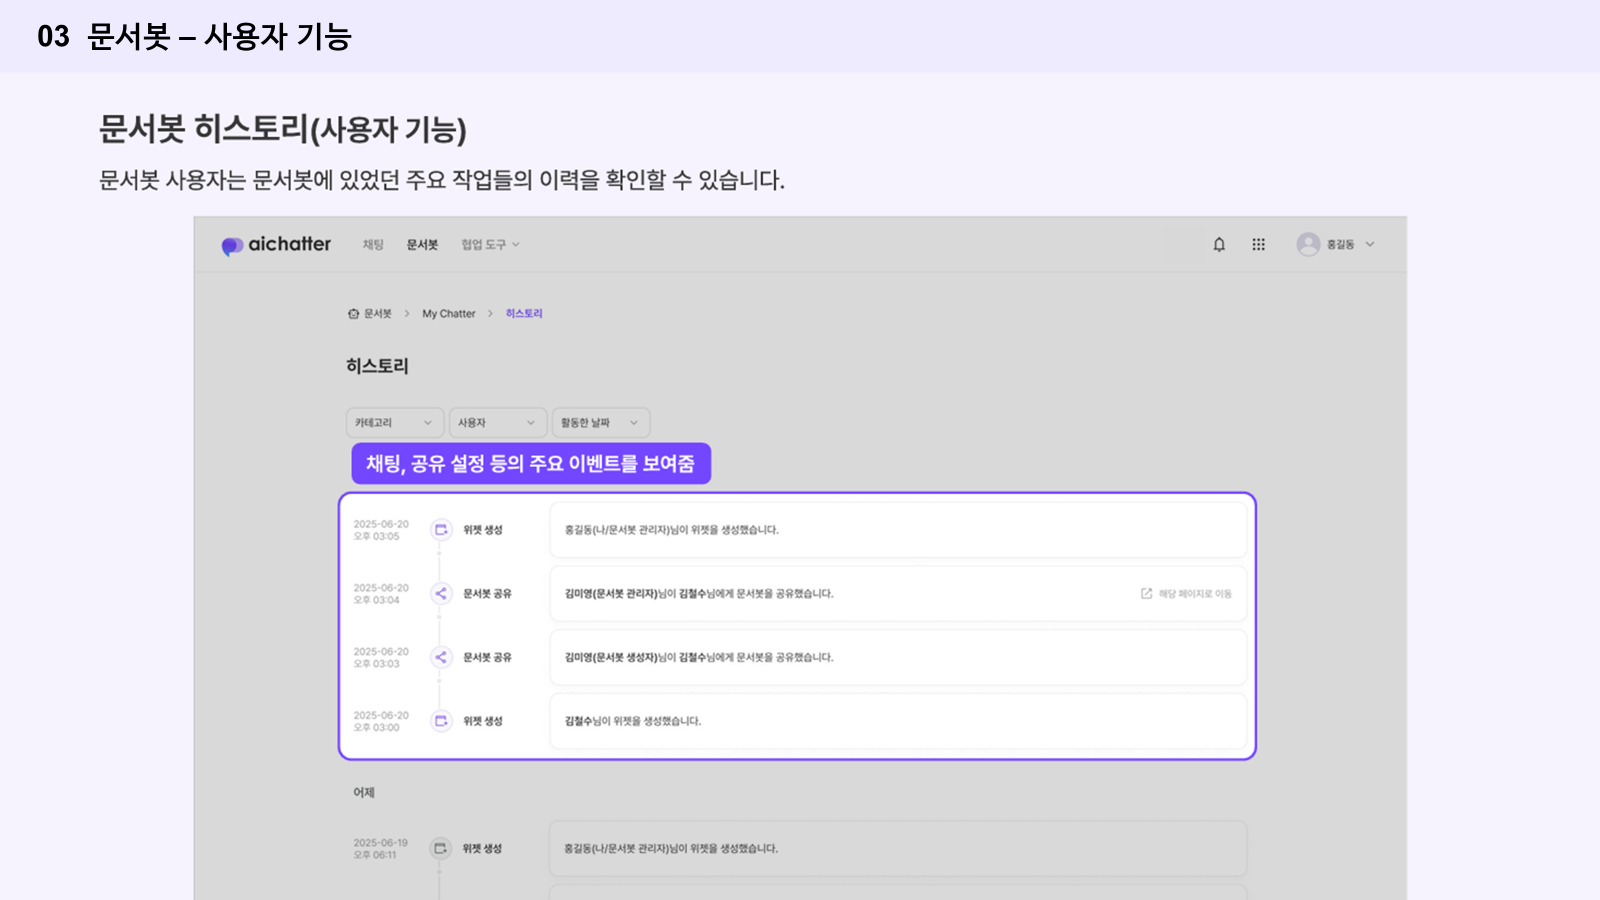Switch to the 채팅 tab

373,245
